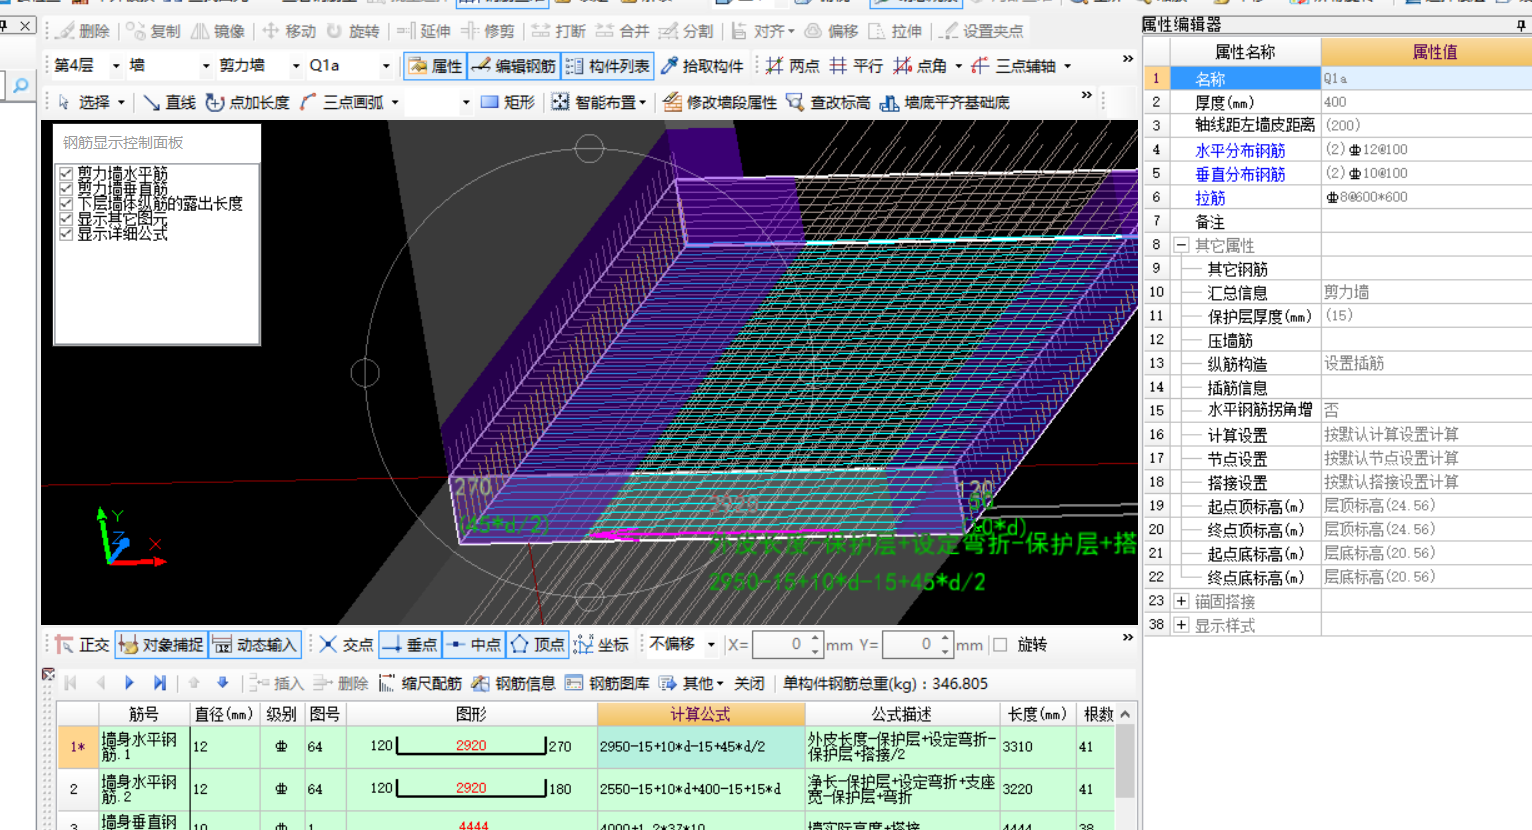Enable 交点 (intersection) snap
The width and height of the screenshot is (1532, 830).
coord(346,645)
